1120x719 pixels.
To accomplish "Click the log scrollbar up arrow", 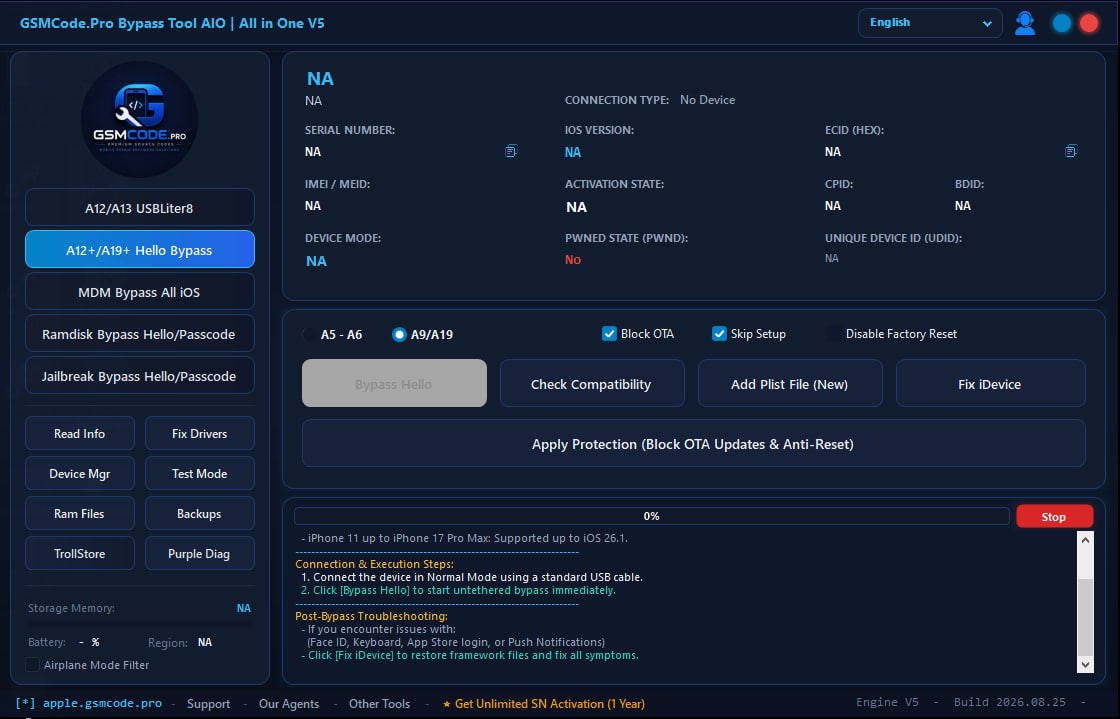I will click(x=1085, y=540).
